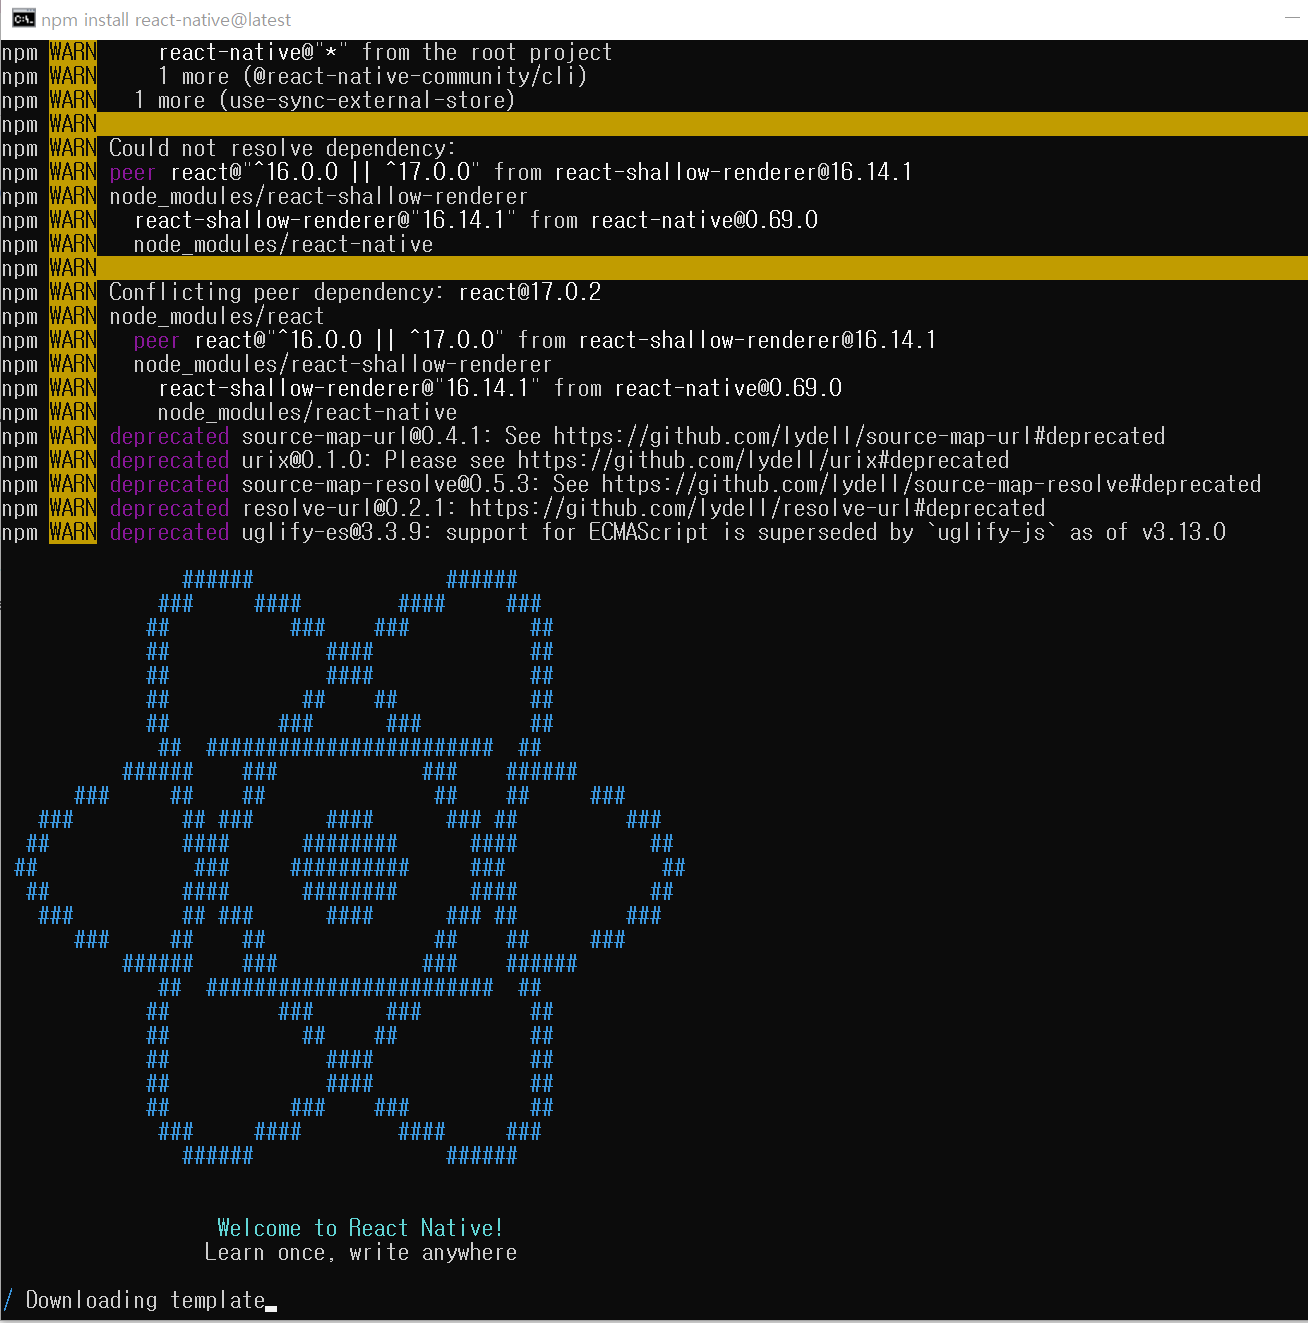Click '1 more (use-sync-external-store)' line
1308x1323 pixels.
(x=324, y=100)
